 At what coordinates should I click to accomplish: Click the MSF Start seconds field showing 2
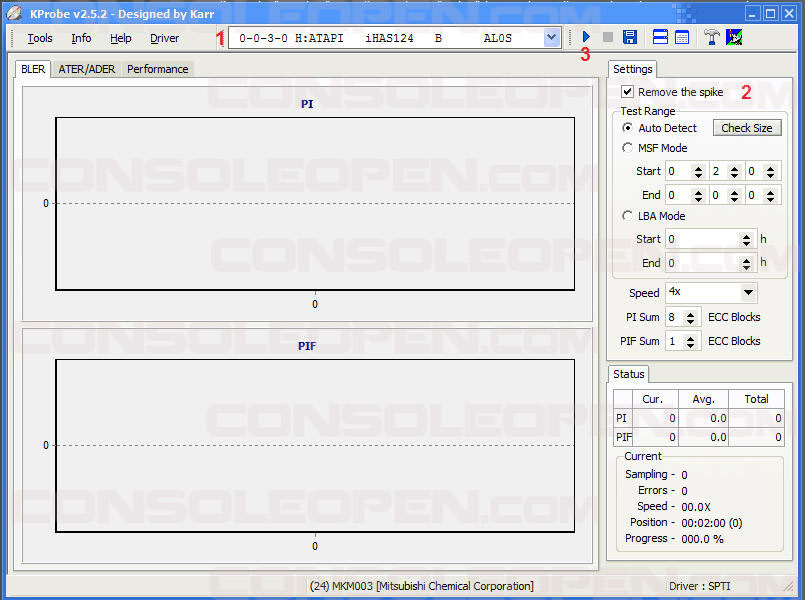pos(719,171)
